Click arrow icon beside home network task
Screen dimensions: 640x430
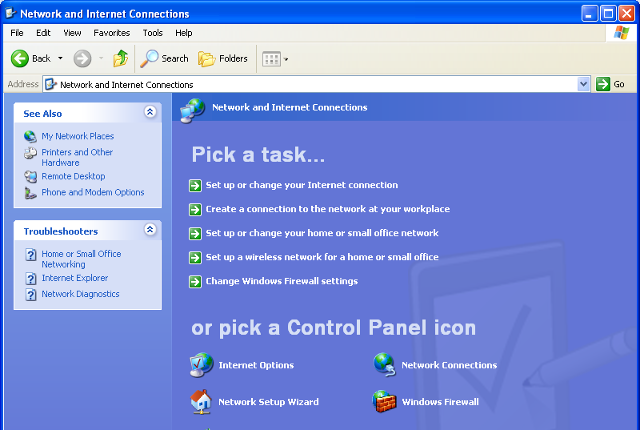pos(195,233)
